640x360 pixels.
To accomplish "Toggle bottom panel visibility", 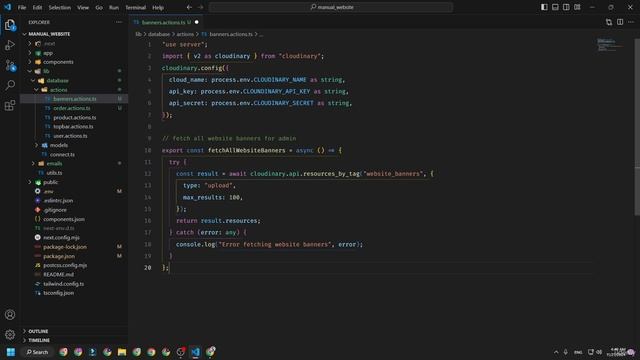I will (555, 7).
